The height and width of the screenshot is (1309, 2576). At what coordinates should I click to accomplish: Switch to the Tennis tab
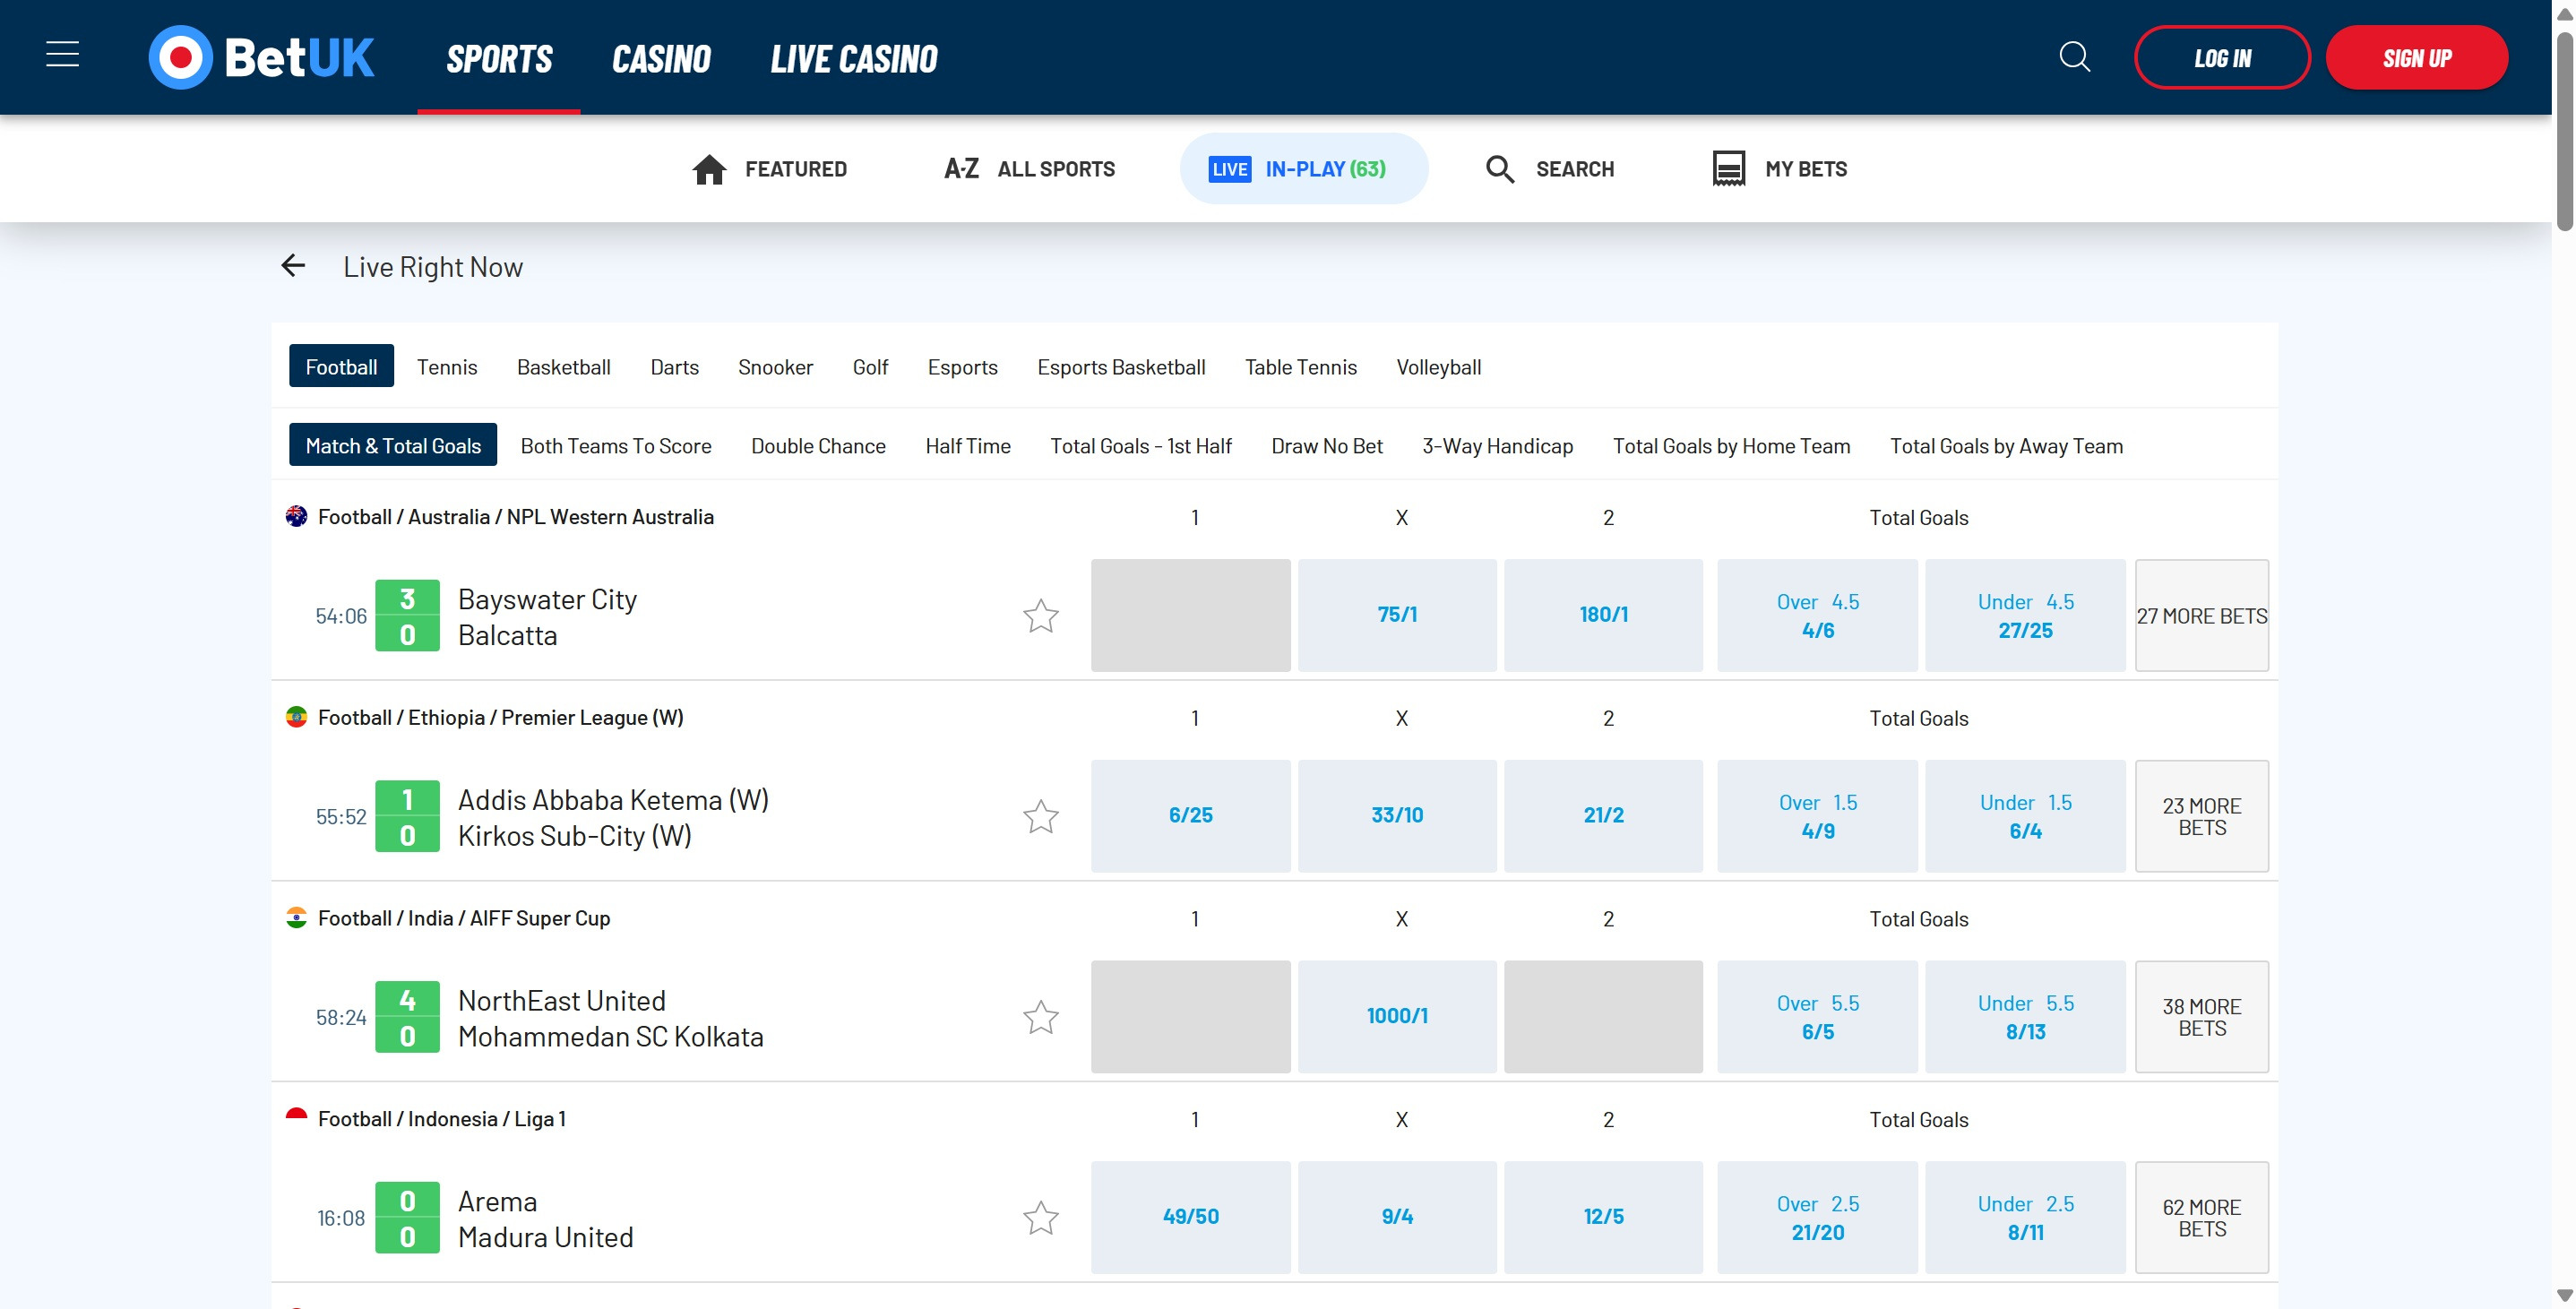tap(447, 367)
